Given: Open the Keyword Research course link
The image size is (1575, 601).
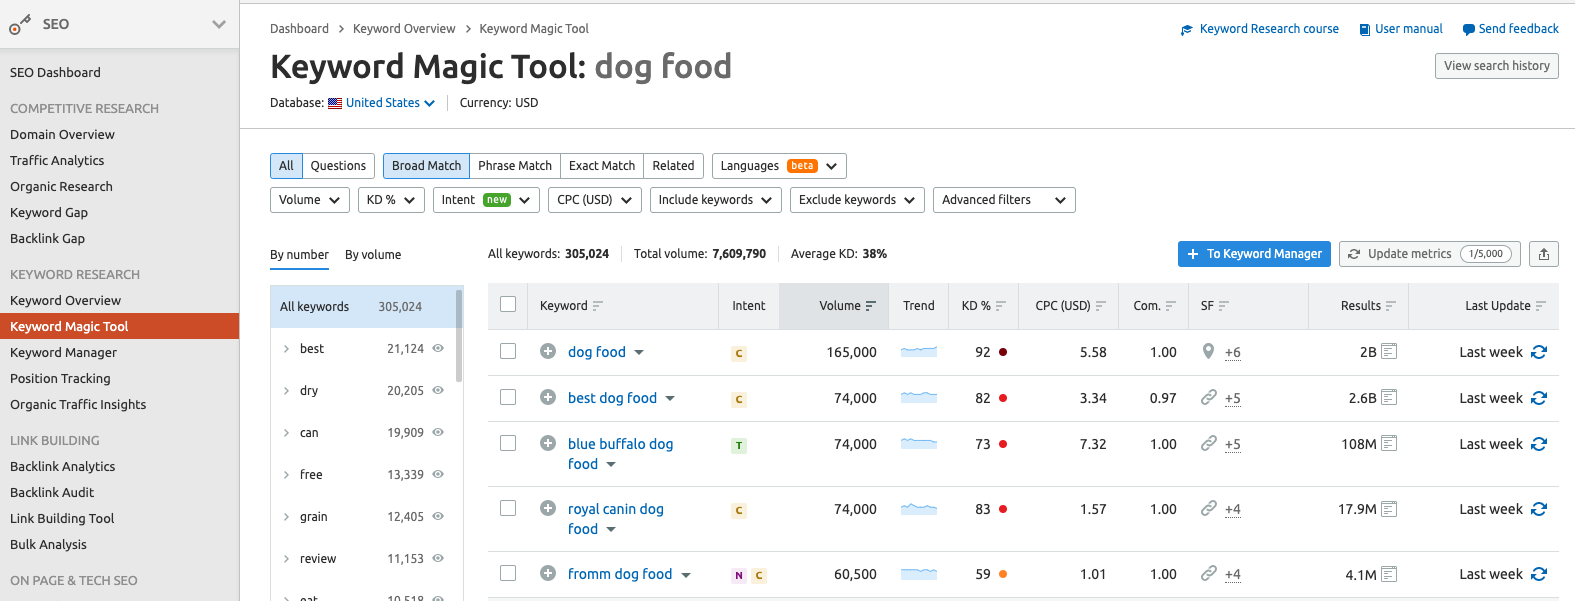Looking at the screenshot, I should click(x=1268, y=29).
